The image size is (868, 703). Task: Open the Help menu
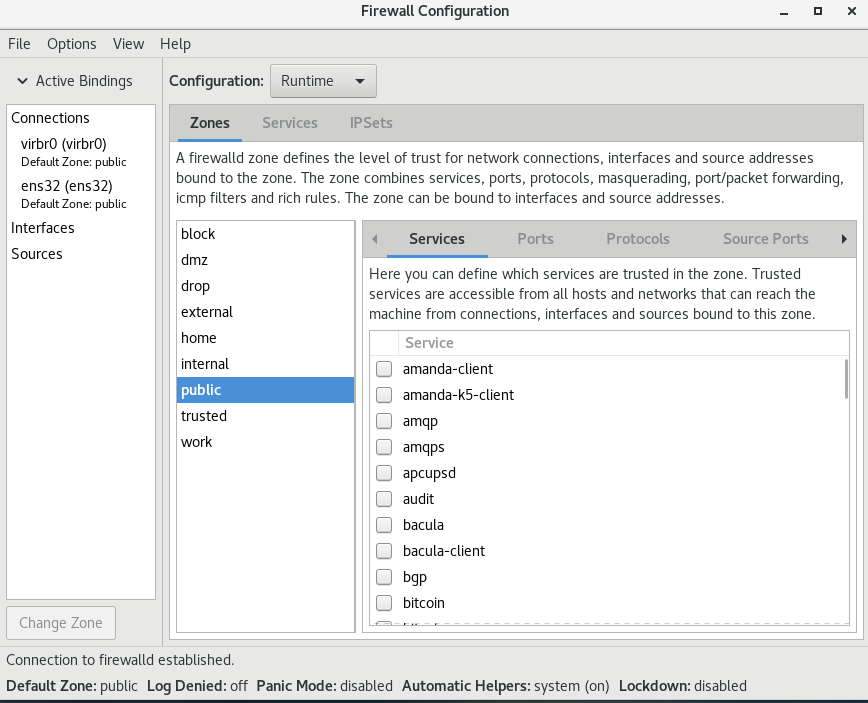[x=175, y=44]
